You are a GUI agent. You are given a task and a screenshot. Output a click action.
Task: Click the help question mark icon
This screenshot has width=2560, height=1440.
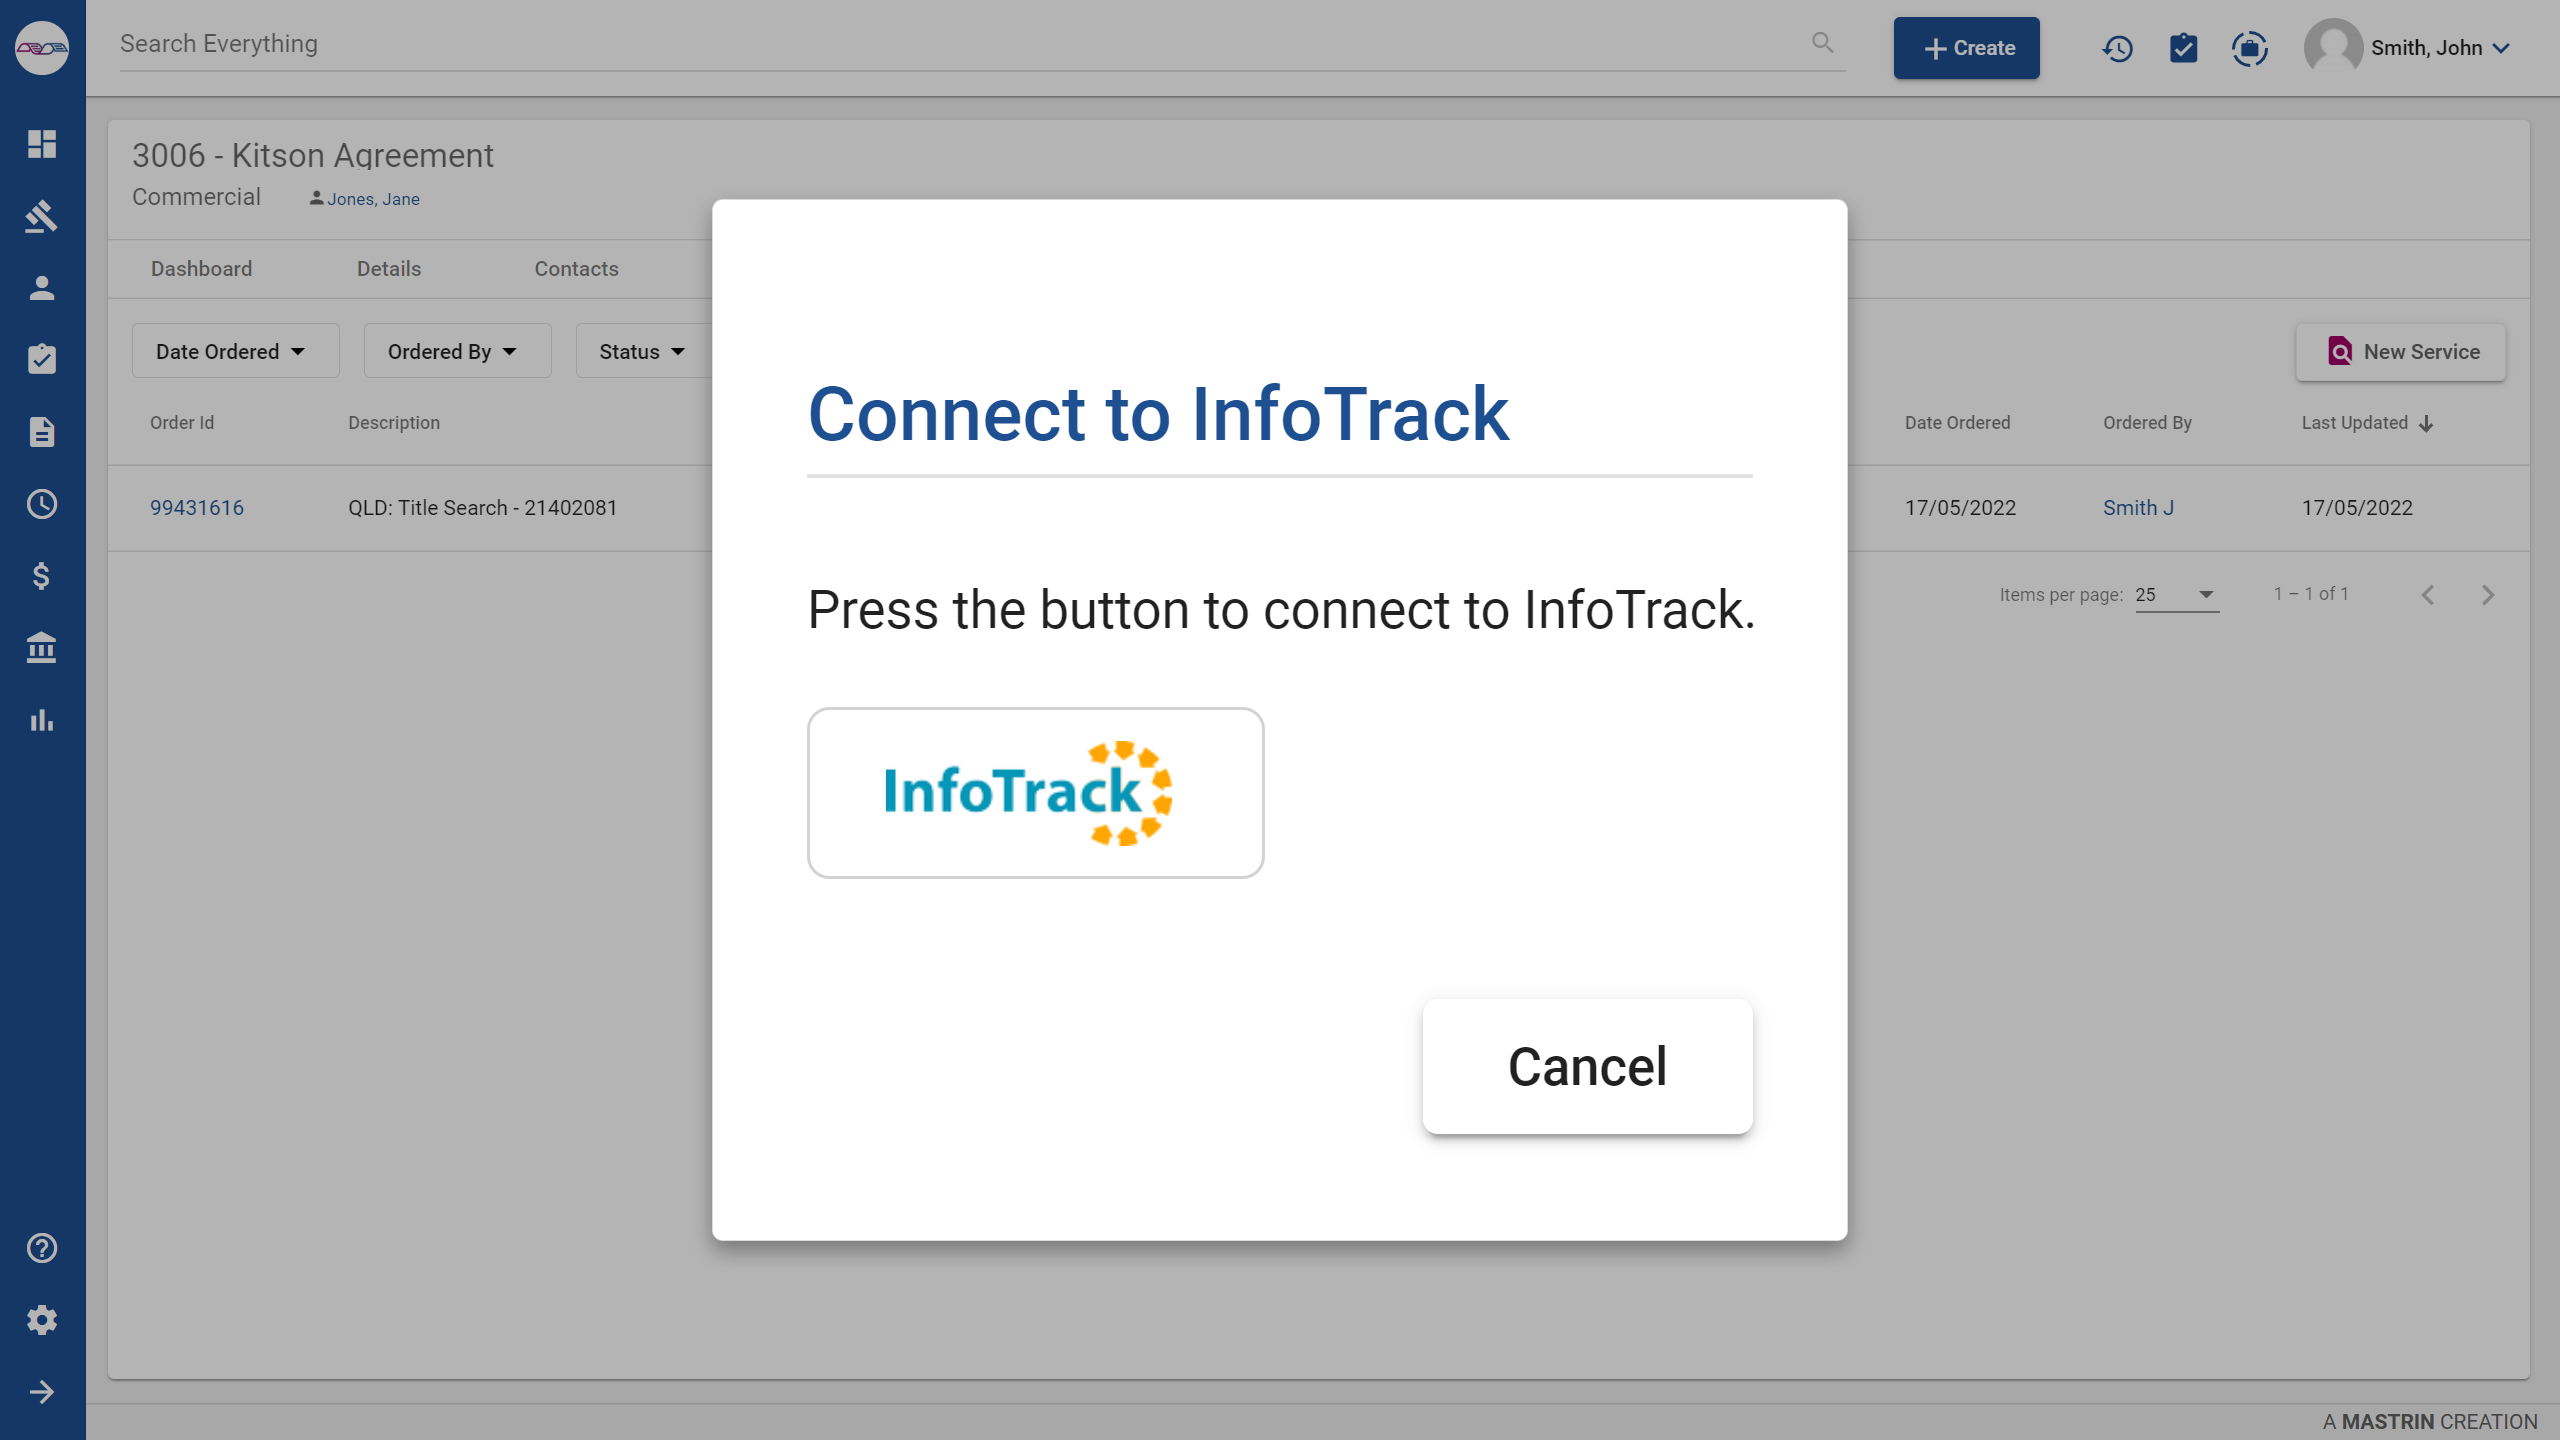[x=42, y=1248]
